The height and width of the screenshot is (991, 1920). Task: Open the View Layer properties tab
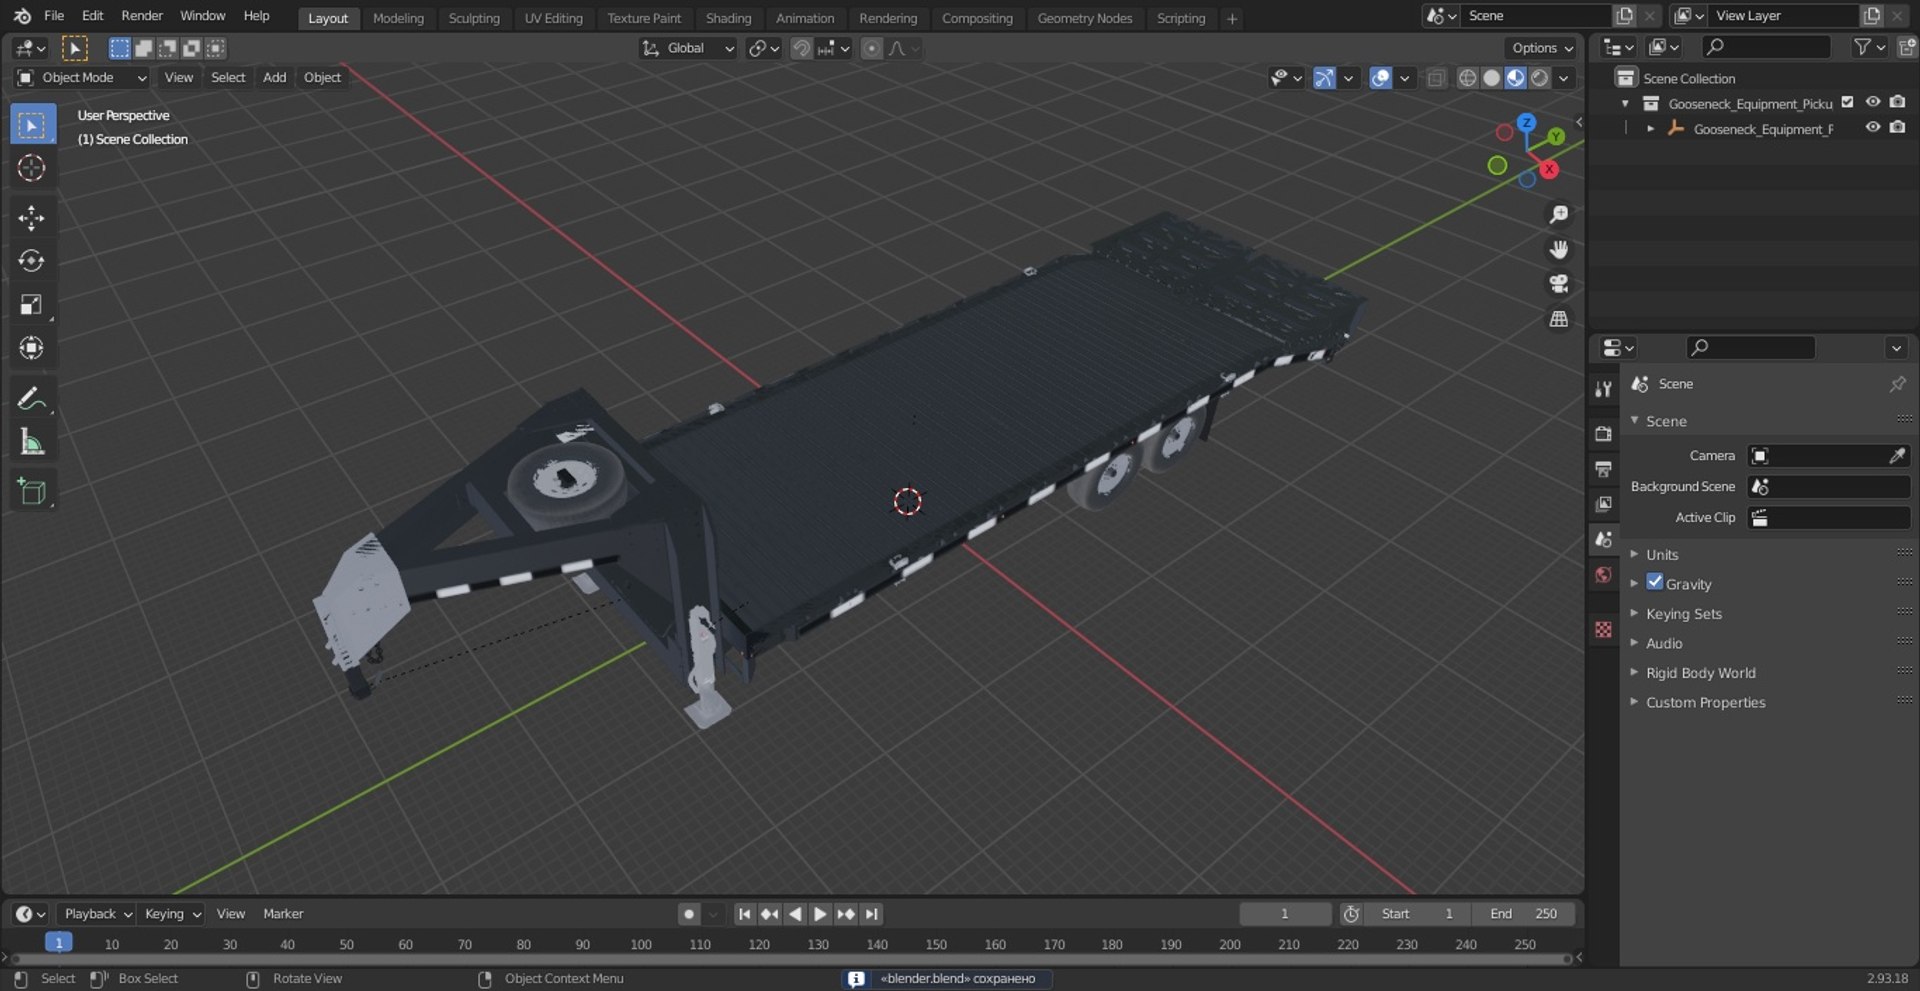pos(1604,504)
